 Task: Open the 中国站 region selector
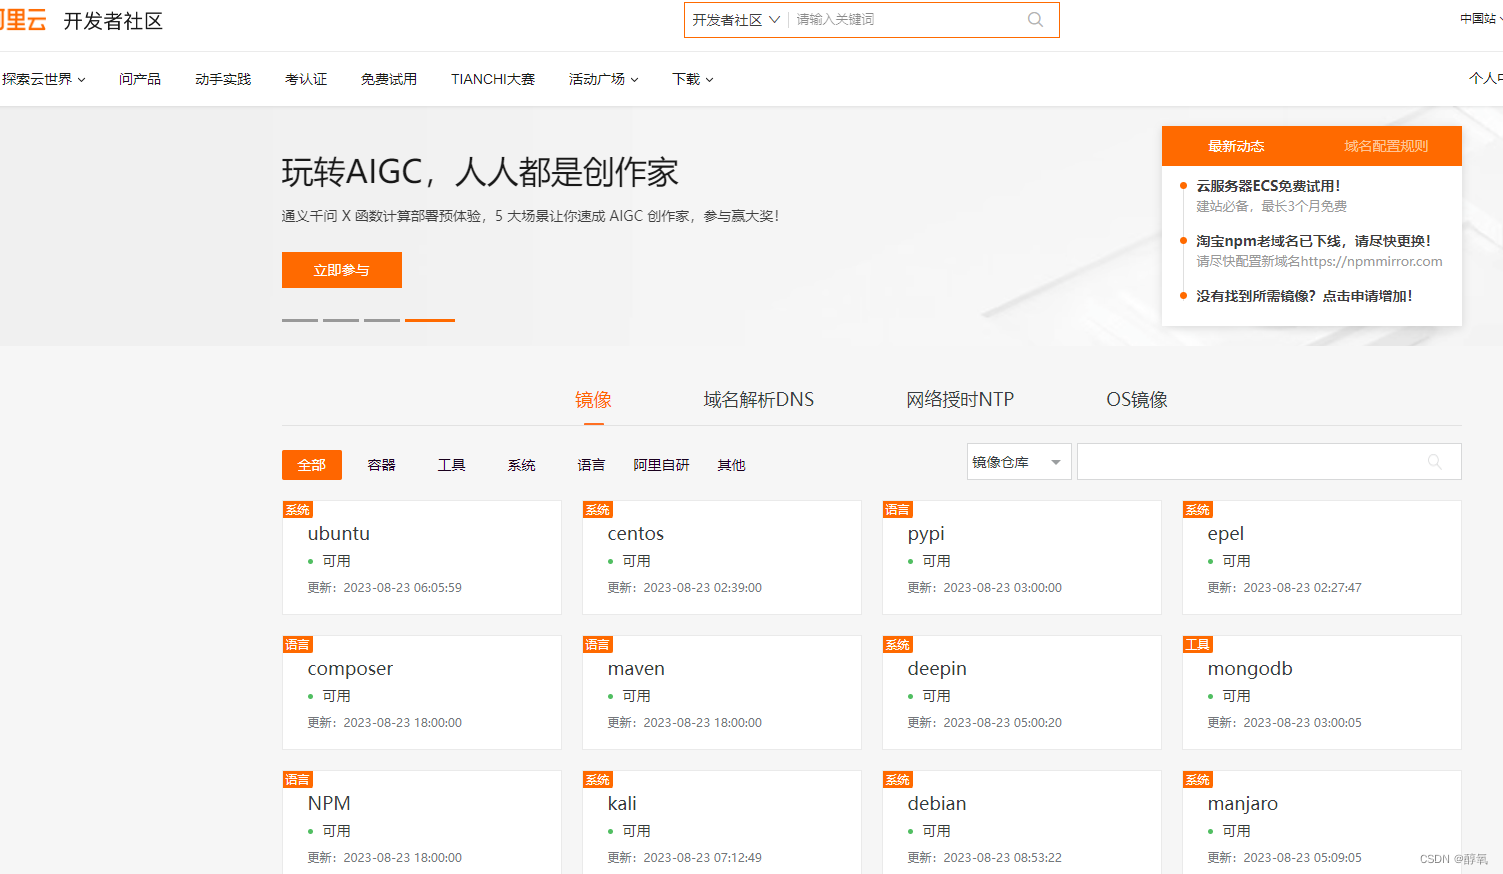click(1480, 17)
